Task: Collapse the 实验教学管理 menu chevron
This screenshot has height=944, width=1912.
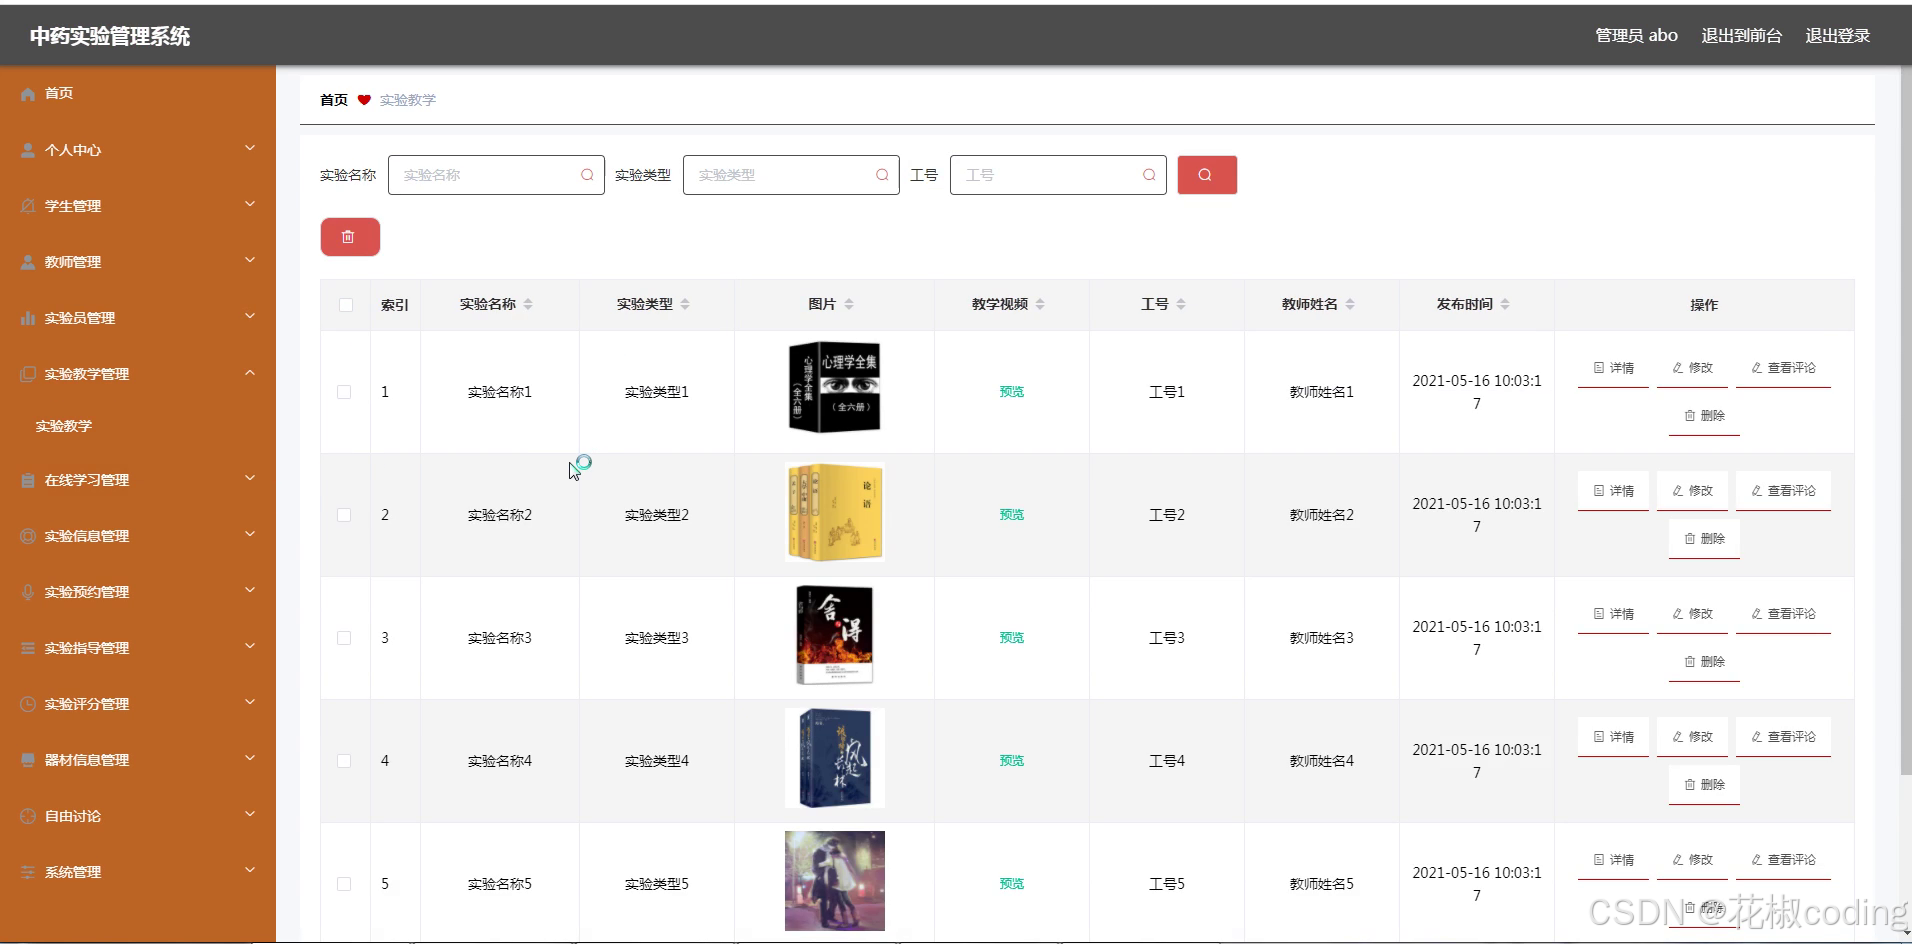Action: point(250,372)
